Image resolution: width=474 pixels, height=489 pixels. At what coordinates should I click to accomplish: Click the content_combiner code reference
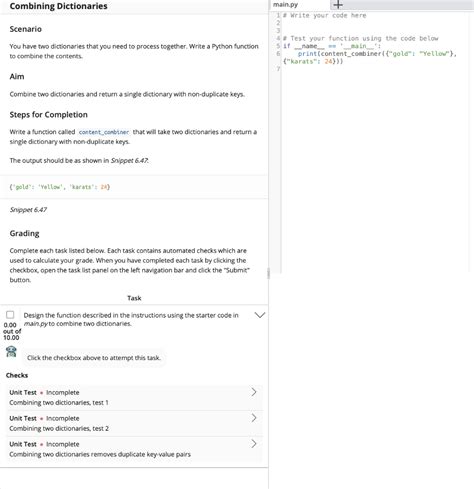coord(104,132)
